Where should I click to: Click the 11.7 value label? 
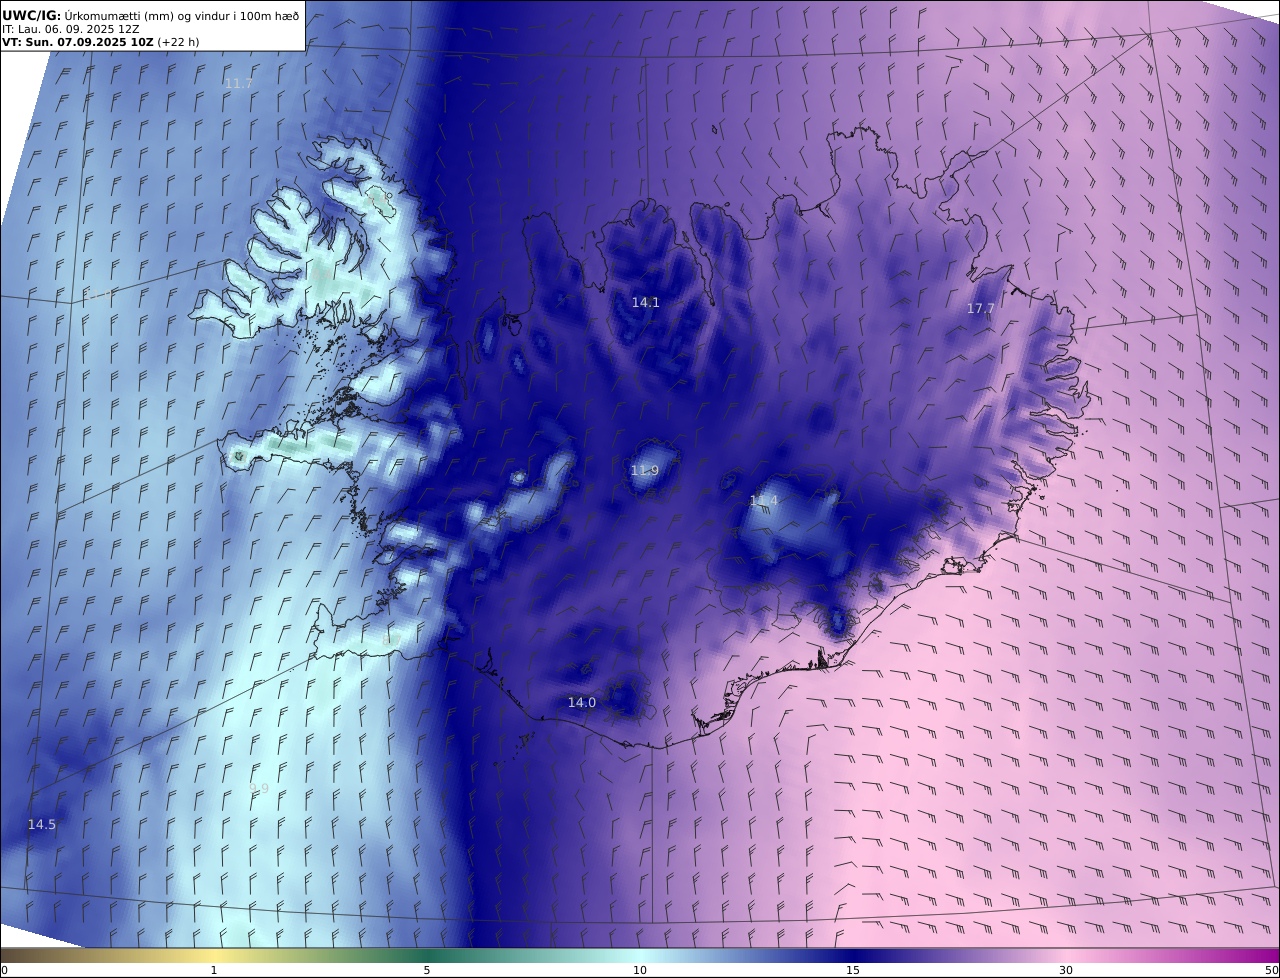[239, 84]
